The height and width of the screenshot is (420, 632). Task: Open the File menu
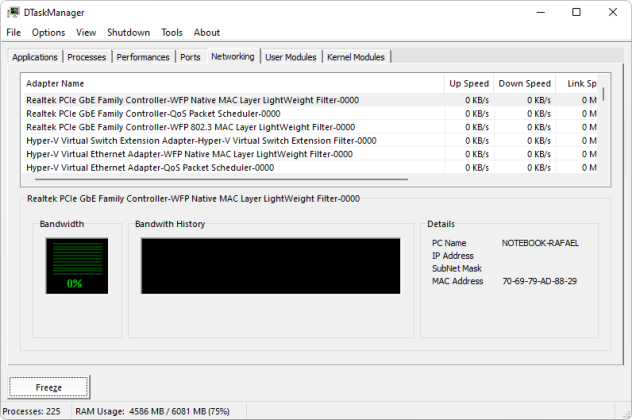[13, 33]
